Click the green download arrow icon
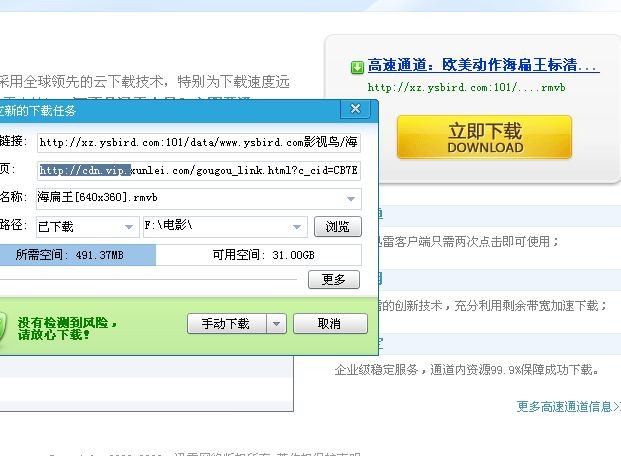 (x=357, y=67)
